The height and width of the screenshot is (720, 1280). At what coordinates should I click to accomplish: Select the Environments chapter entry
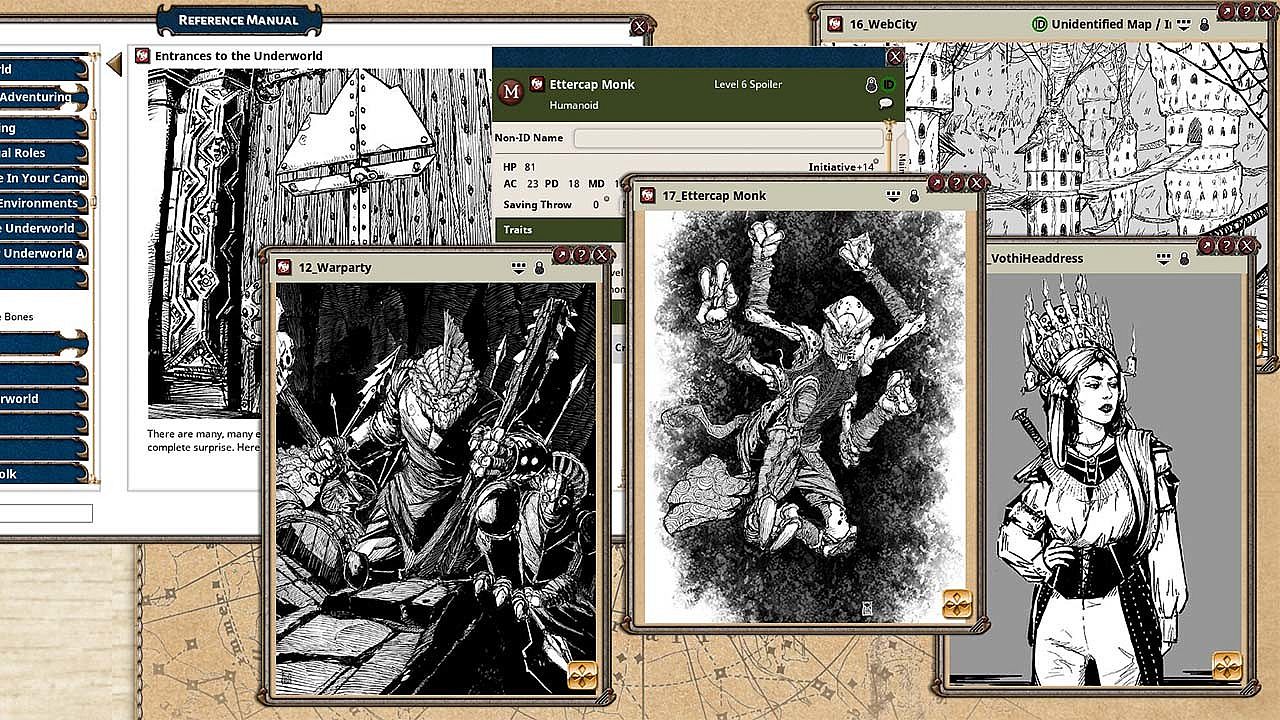(x=42, y=203)
